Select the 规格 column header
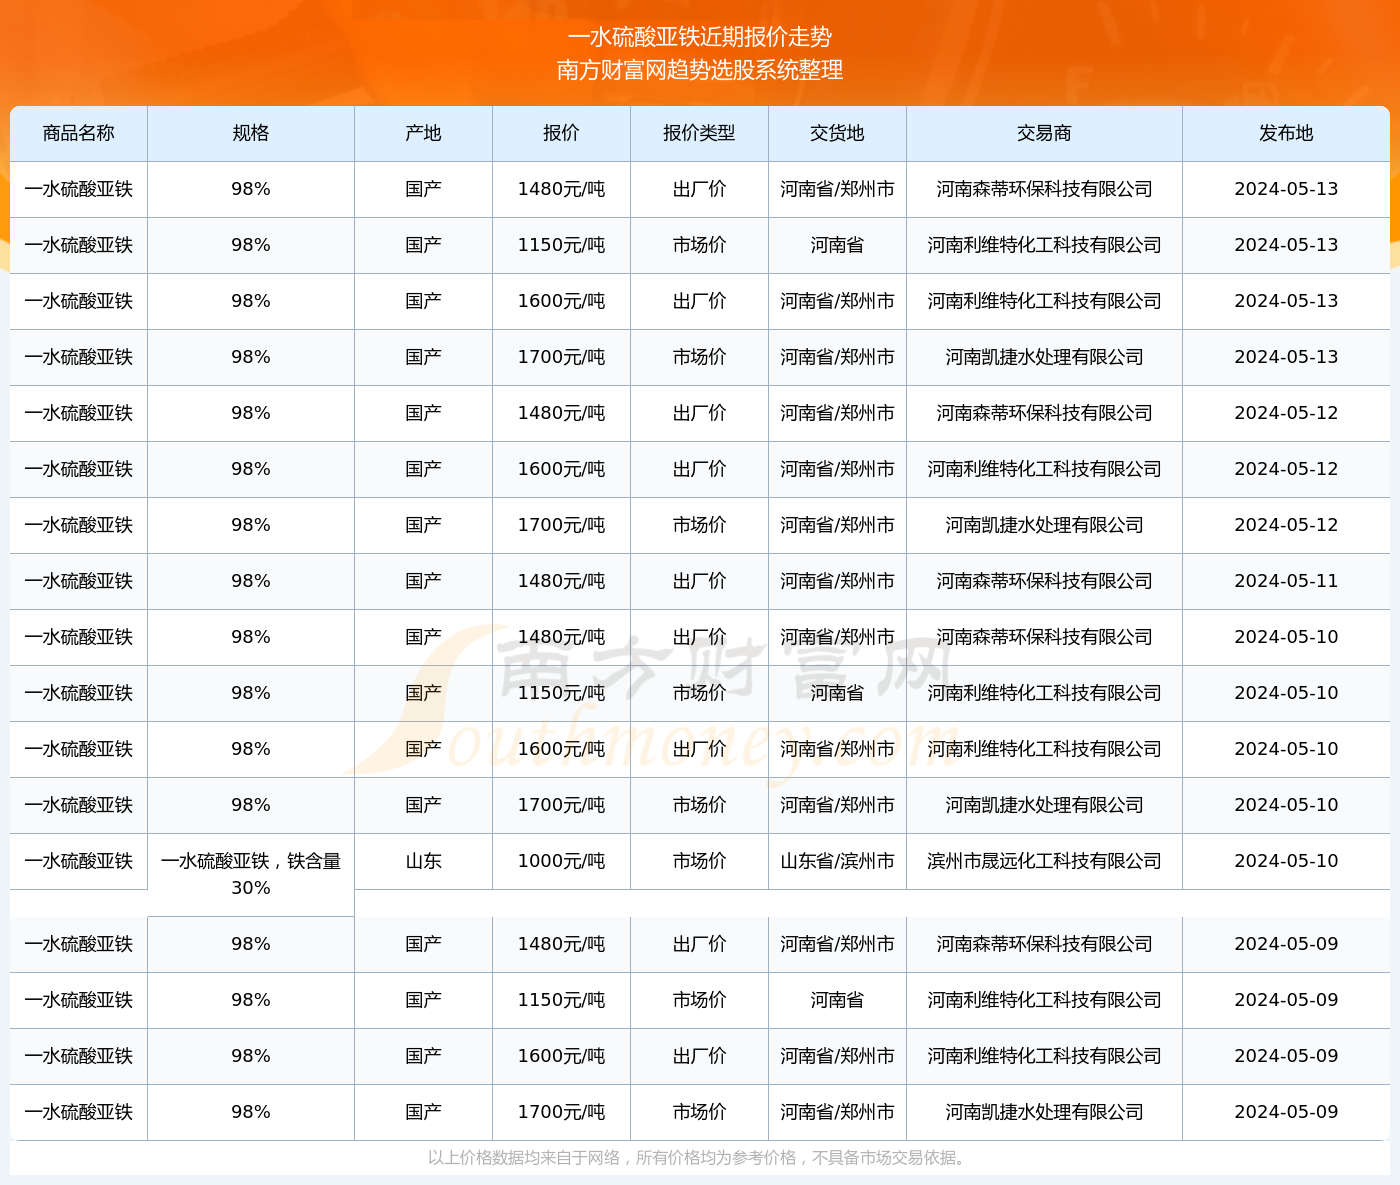The width and height of the screenshot is (1400, 1185). point(251,133)
